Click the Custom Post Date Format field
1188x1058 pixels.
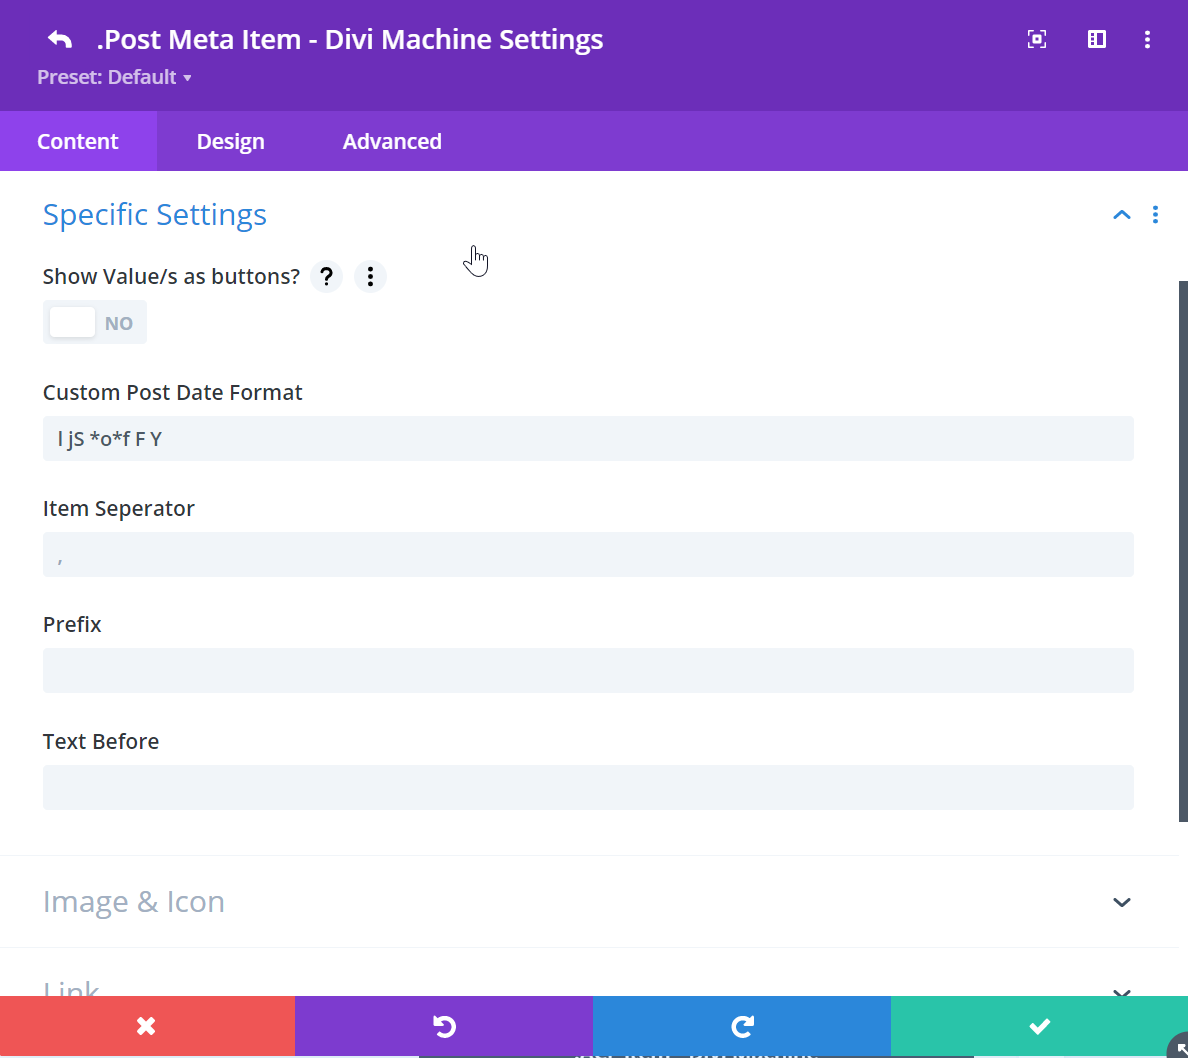pos(588,439)
